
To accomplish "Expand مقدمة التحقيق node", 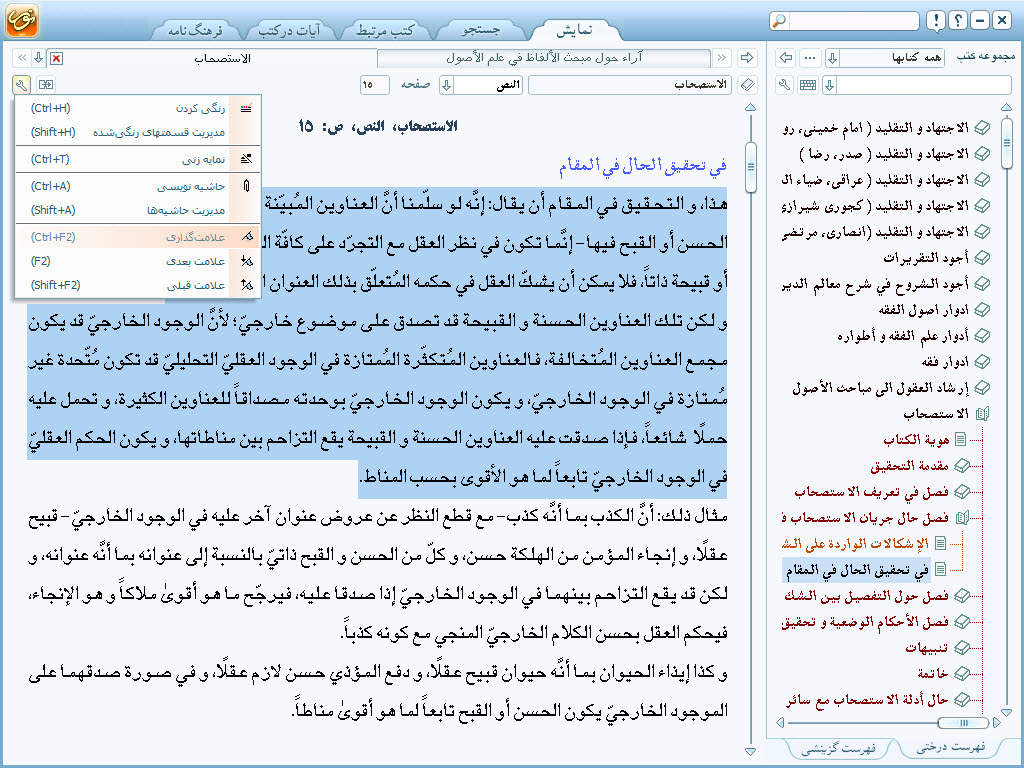I will [961, 466].
